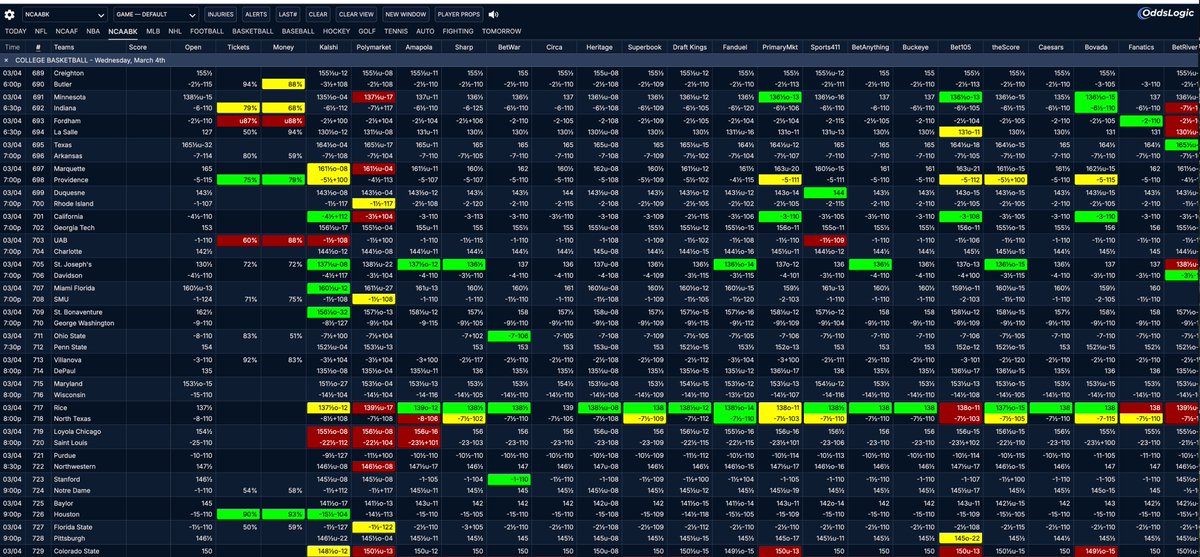
Task: Open a New Window via the button
Action: 406,15
